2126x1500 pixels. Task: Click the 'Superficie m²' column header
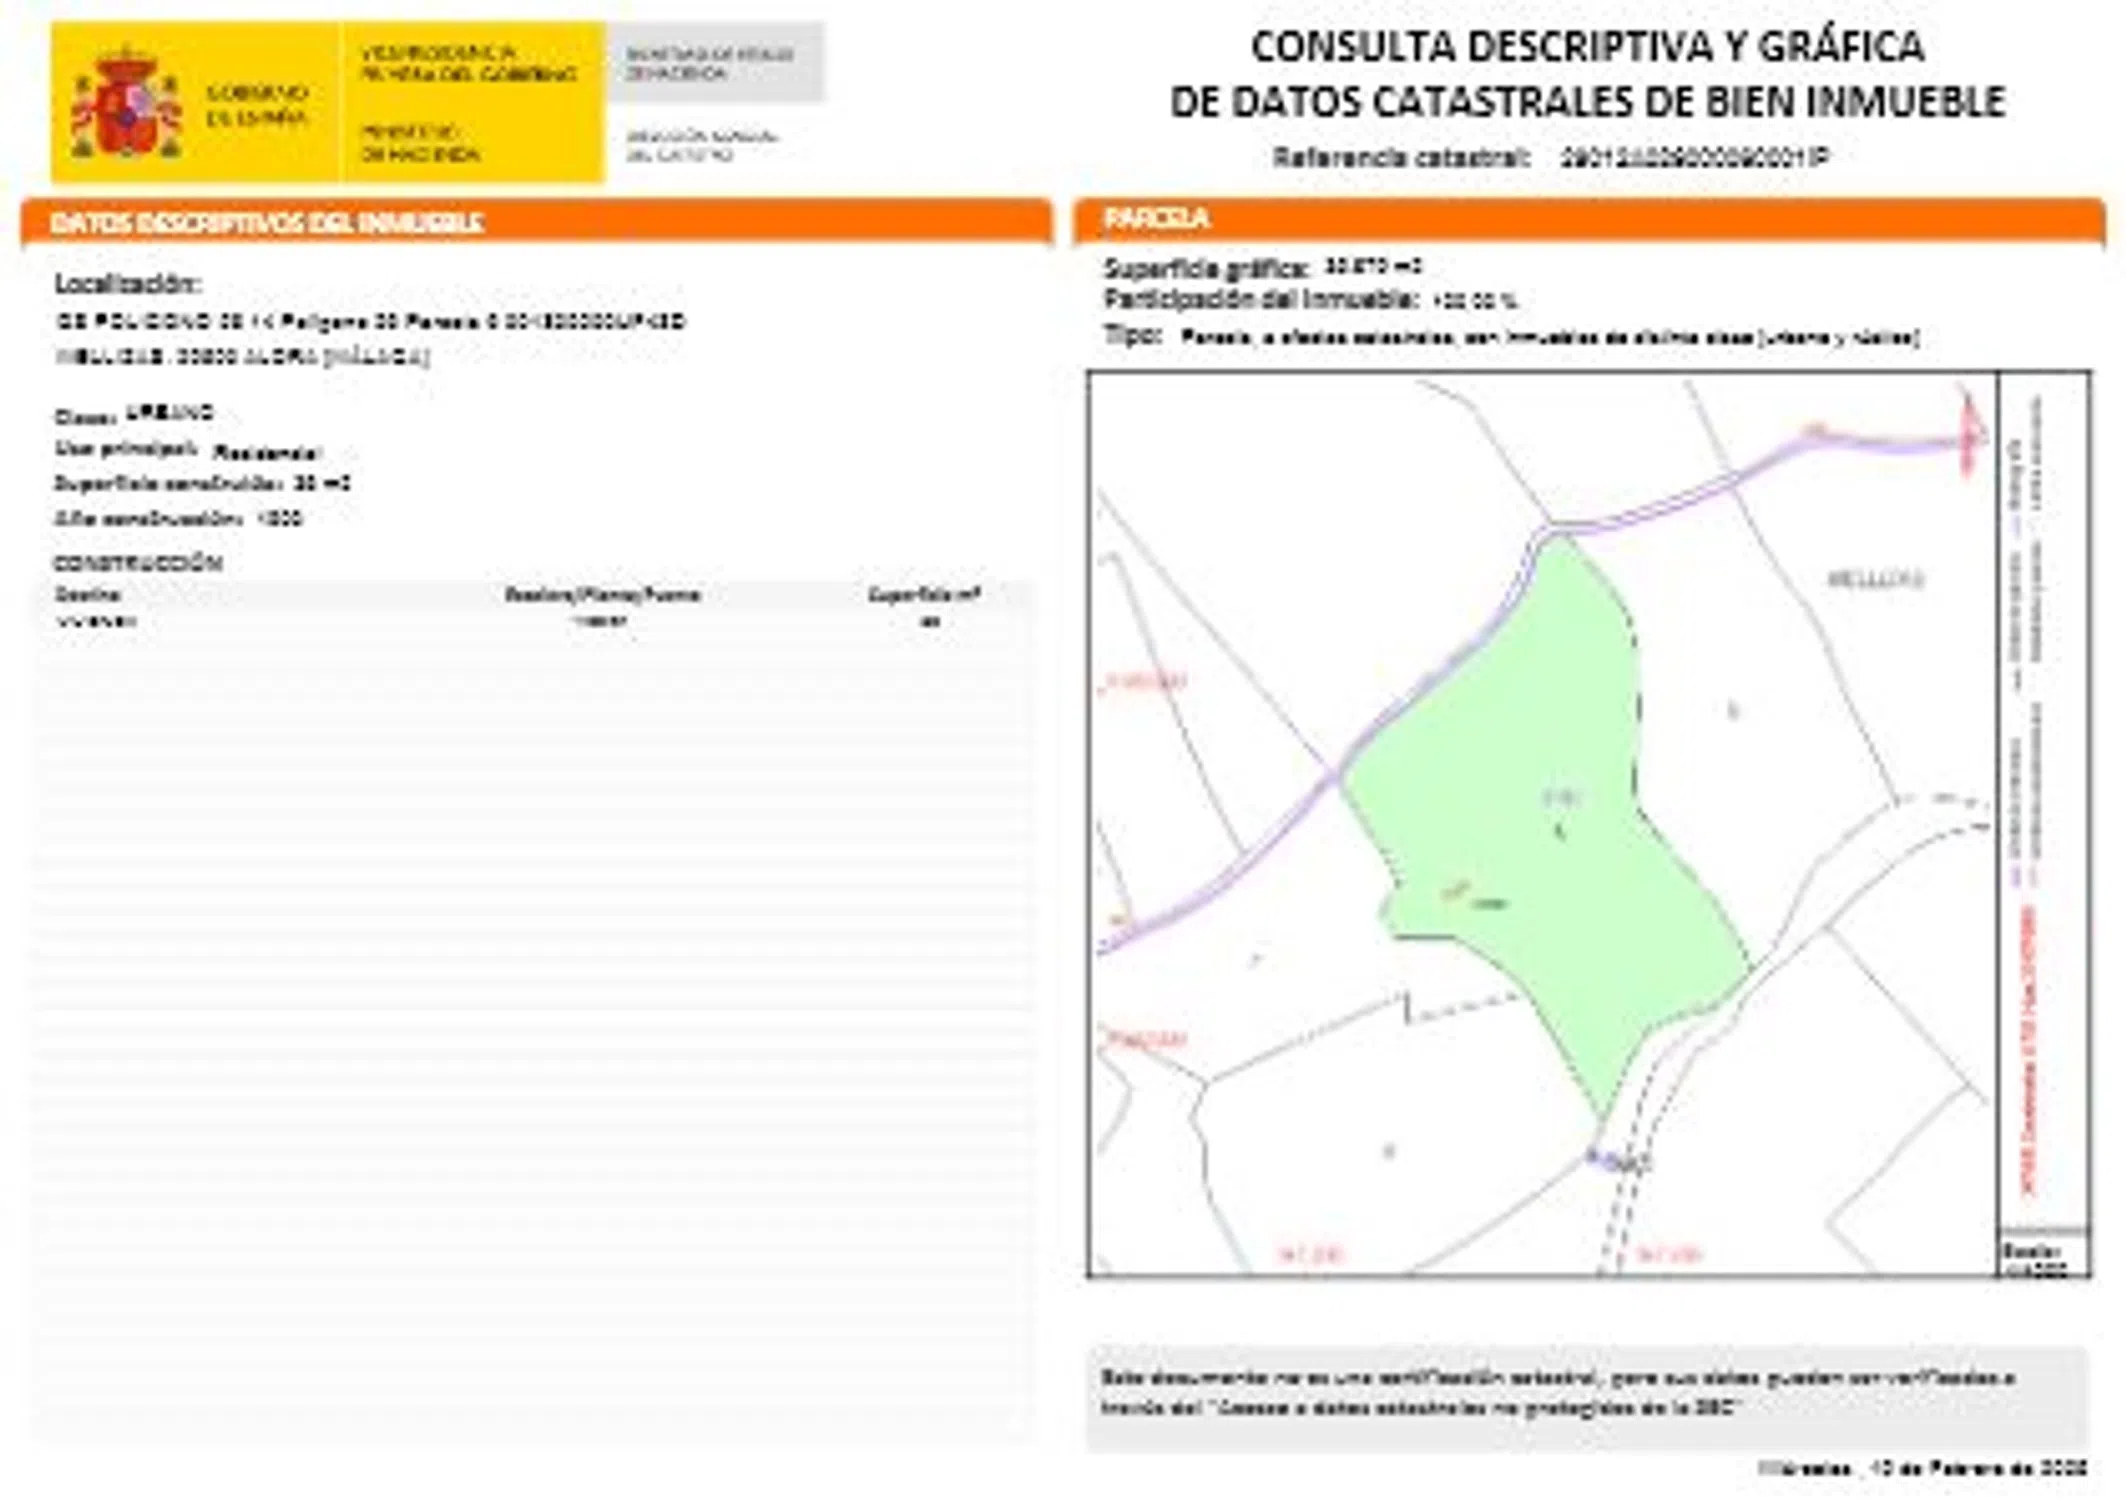click(923, 595)
